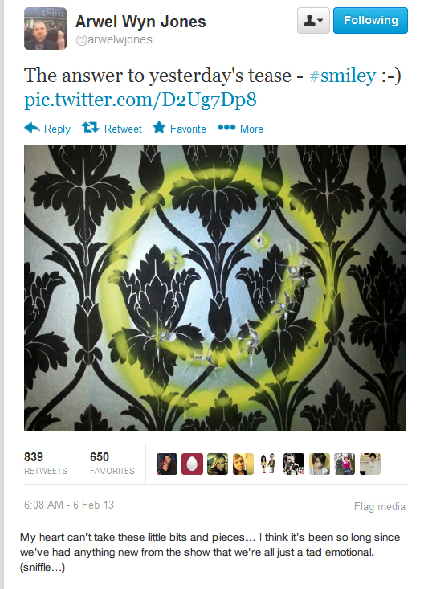Click the red avatar with white egg
This screenshot has width=425, height=589.
(192, 464)
